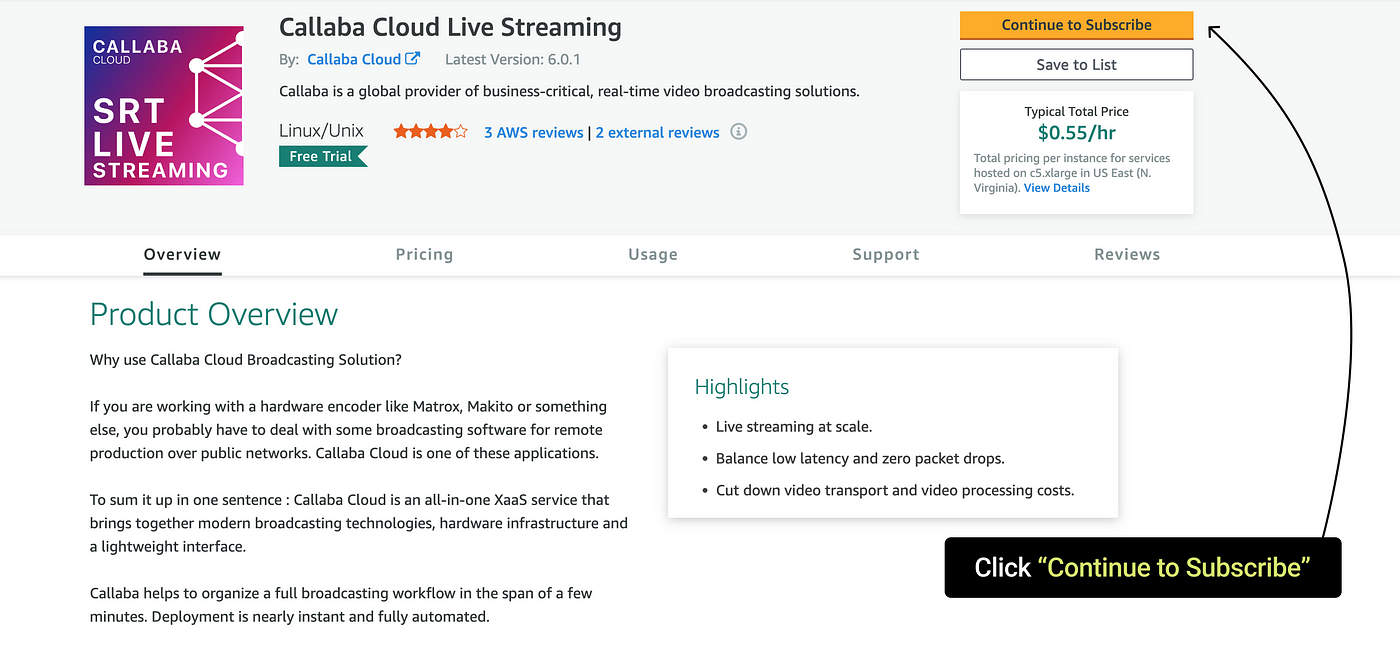This screenshot has height=649, width=1400.
Task: Switch to the Usage tab
Action: pos(653,254)
